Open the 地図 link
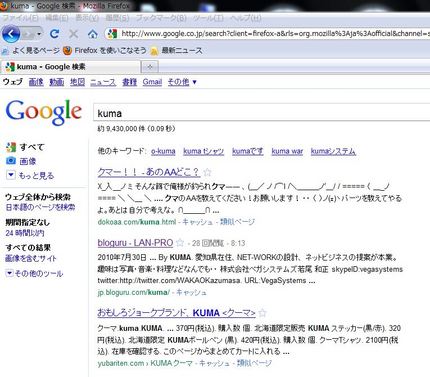The height and width of the screenshot is (377, 430). pos(77,82)
